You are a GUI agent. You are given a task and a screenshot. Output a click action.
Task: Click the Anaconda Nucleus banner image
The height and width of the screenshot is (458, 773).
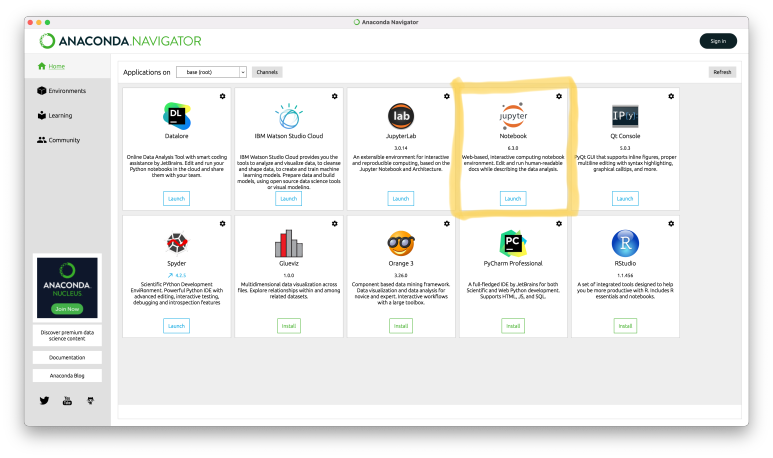click(67, 288)
